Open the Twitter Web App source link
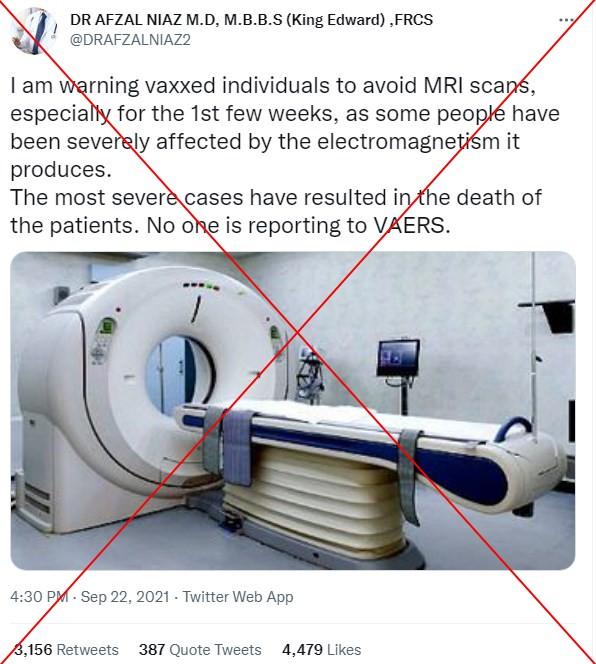596x664 pixels. [x=238, y=597]
